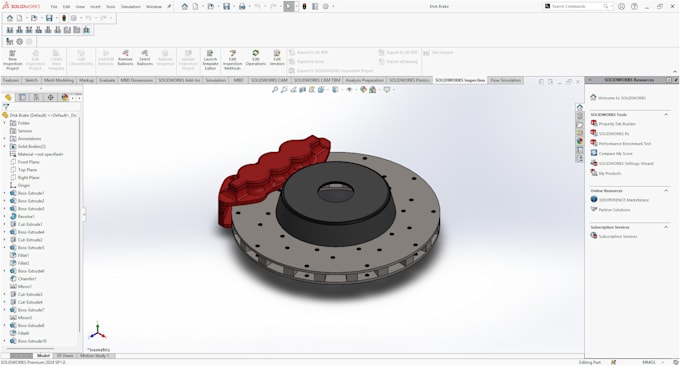Switch to FeatureManager design tree tab icon

[x=8, y=98]
